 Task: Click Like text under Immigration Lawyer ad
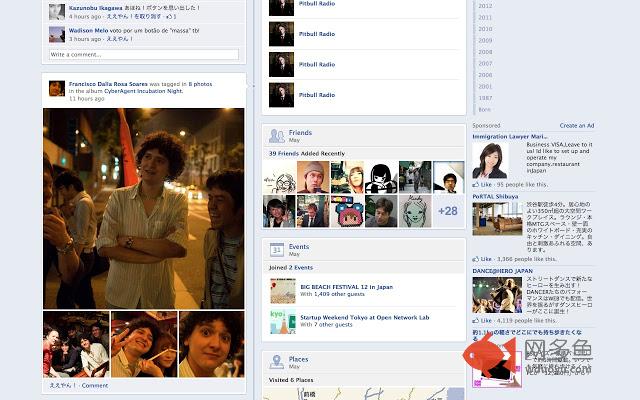(486, 184)
